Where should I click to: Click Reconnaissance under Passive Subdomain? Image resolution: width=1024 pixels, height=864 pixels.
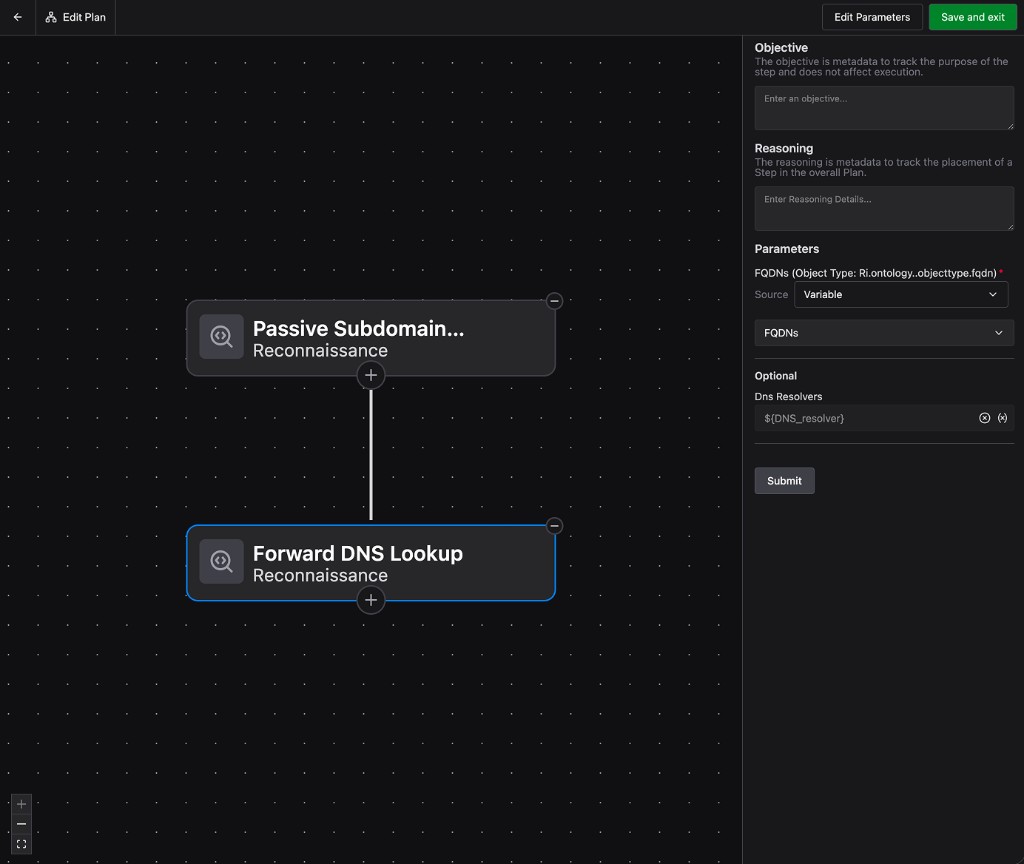tap(320, 351)
